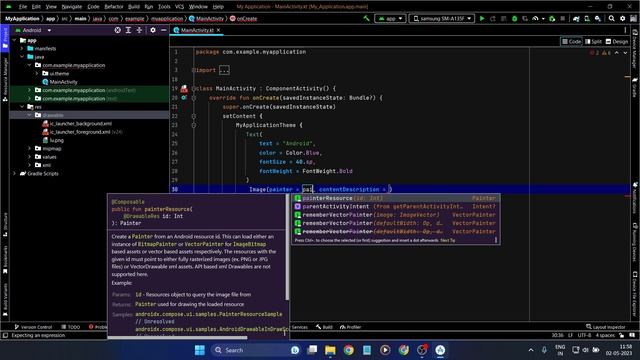Toggle the Structure side tab
This screenshot has width=640, height=360.
(5, 224)
